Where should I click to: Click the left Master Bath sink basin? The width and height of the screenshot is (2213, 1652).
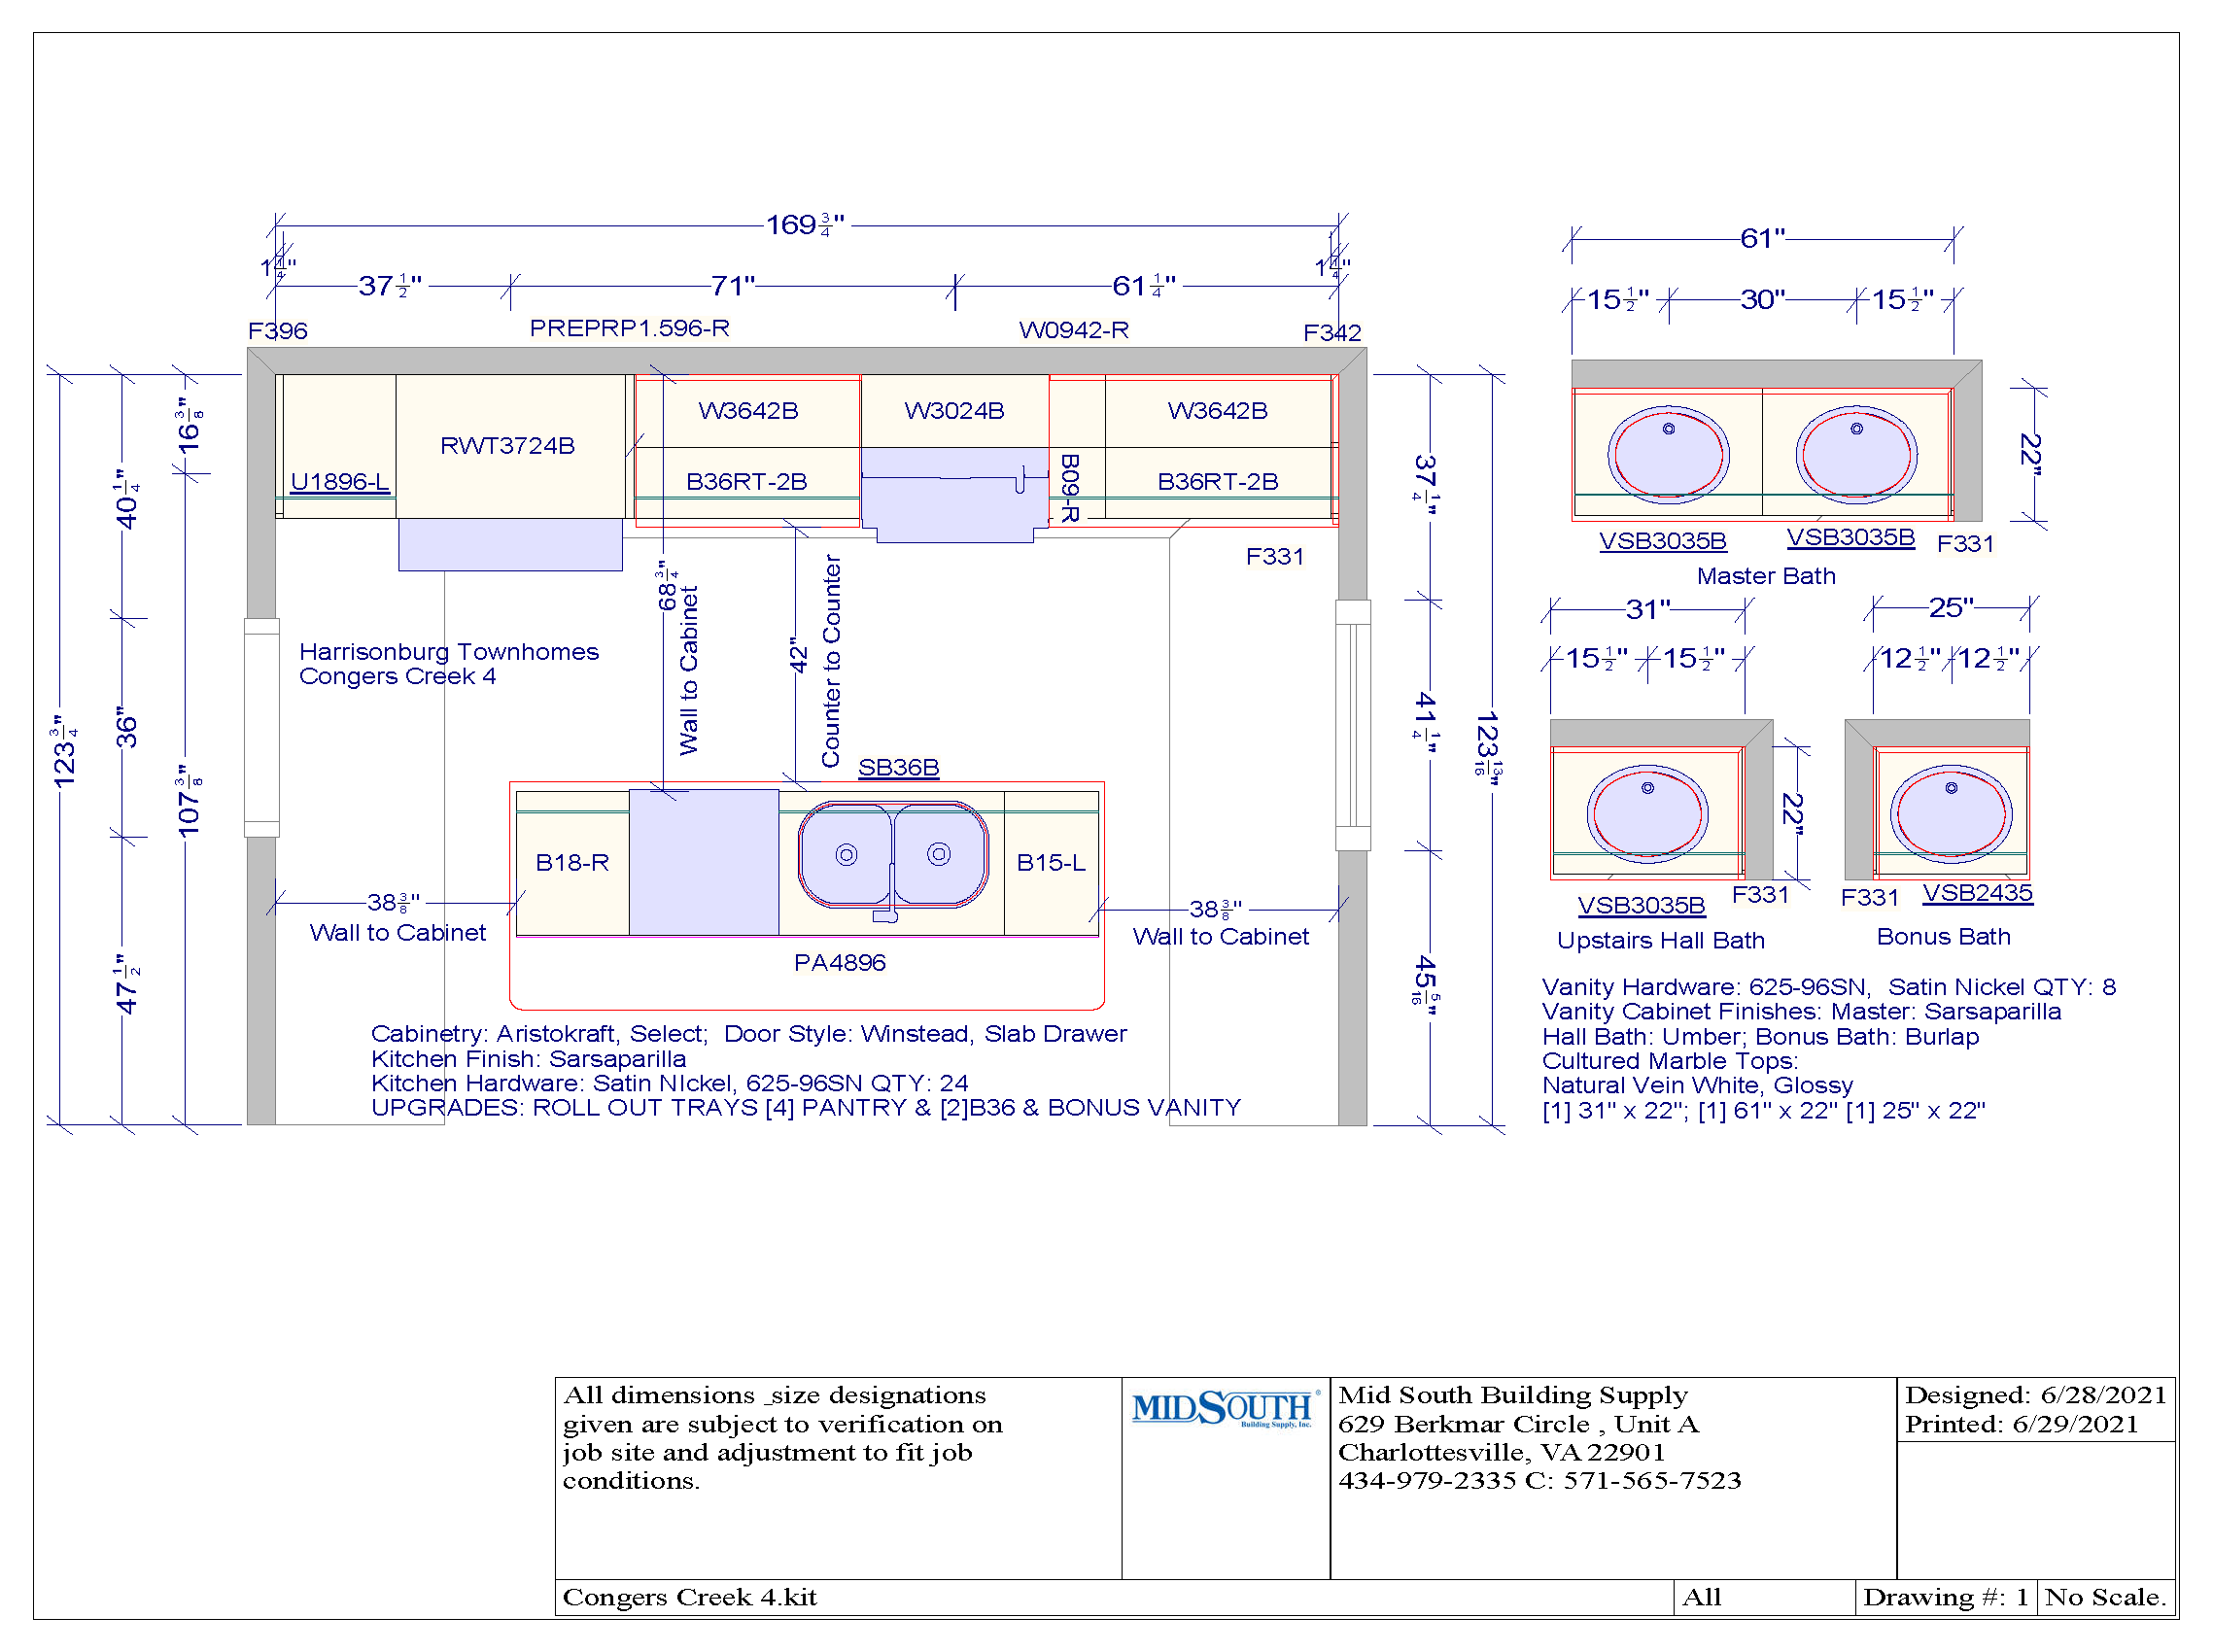click(x=1667, y=455)
